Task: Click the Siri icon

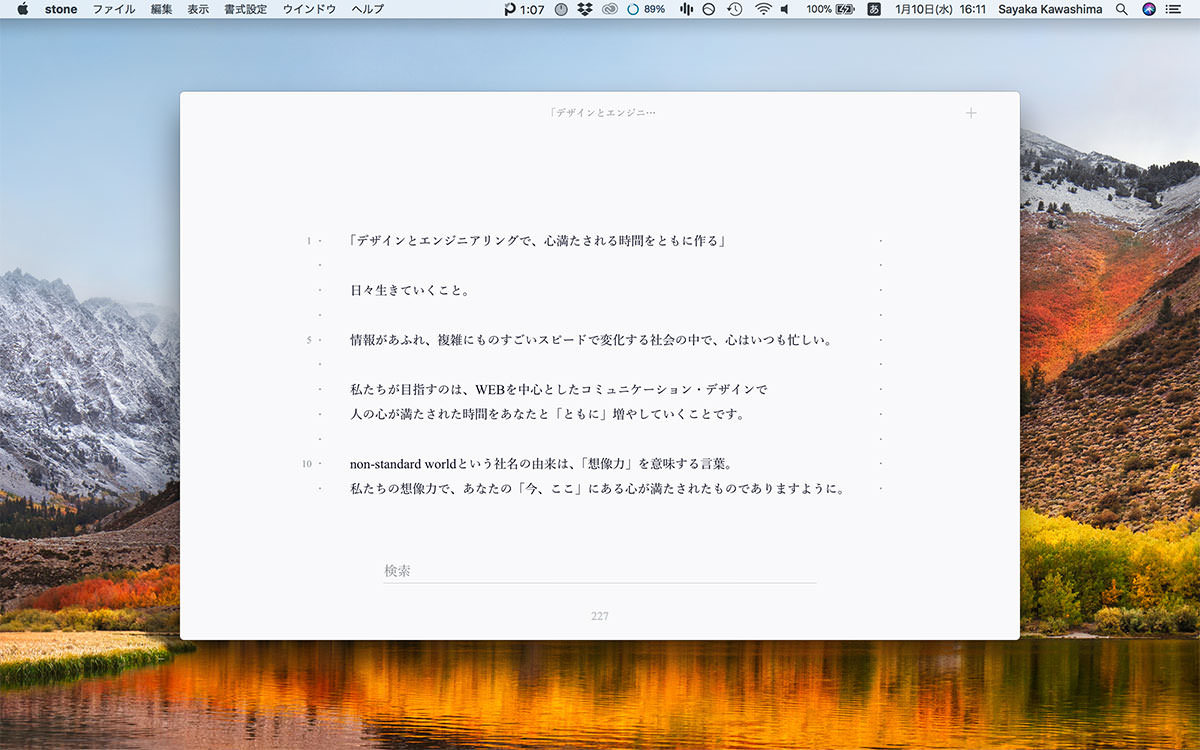Action: click(1149, 9)
